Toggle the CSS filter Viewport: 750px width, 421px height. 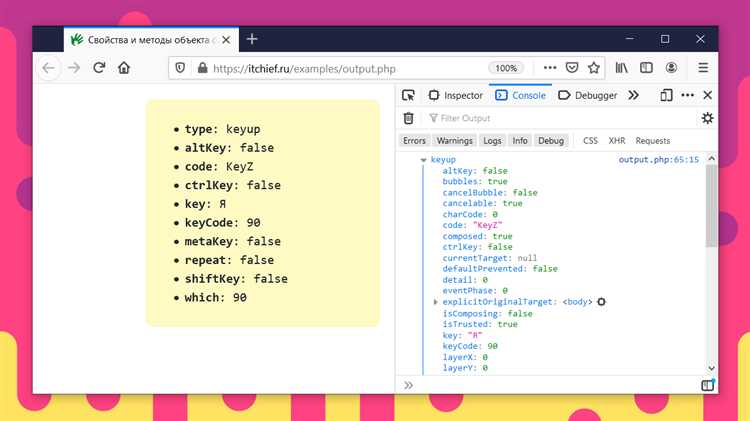590,141
